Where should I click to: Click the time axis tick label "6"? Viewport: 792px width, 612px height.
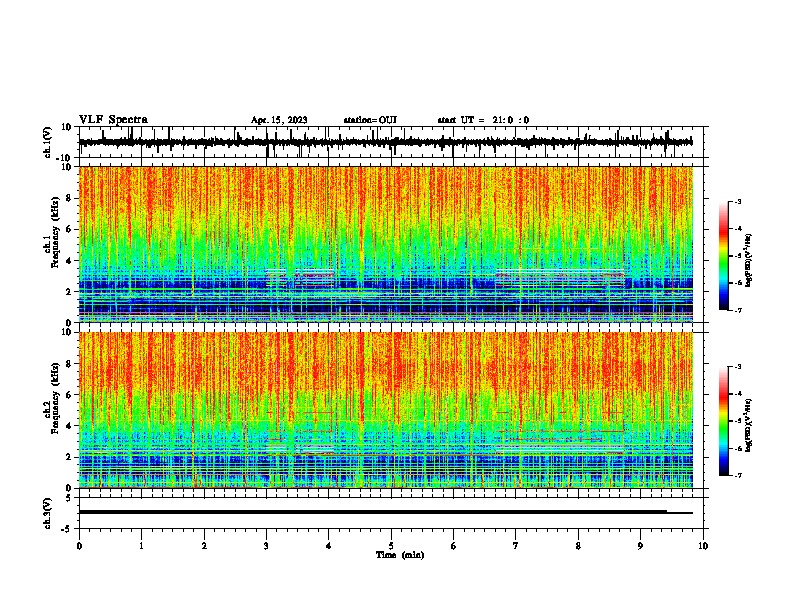point(454,546)
